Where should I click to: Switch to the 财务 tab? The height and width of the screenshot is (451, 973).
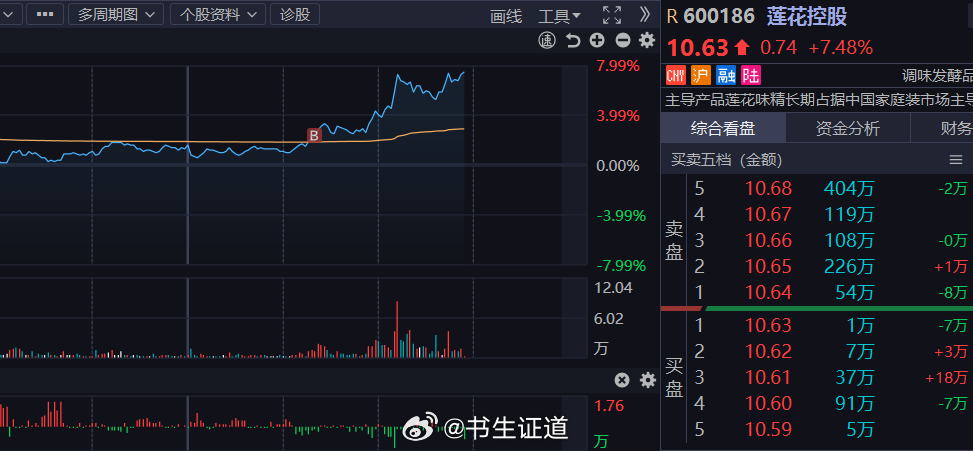[942, 128]
